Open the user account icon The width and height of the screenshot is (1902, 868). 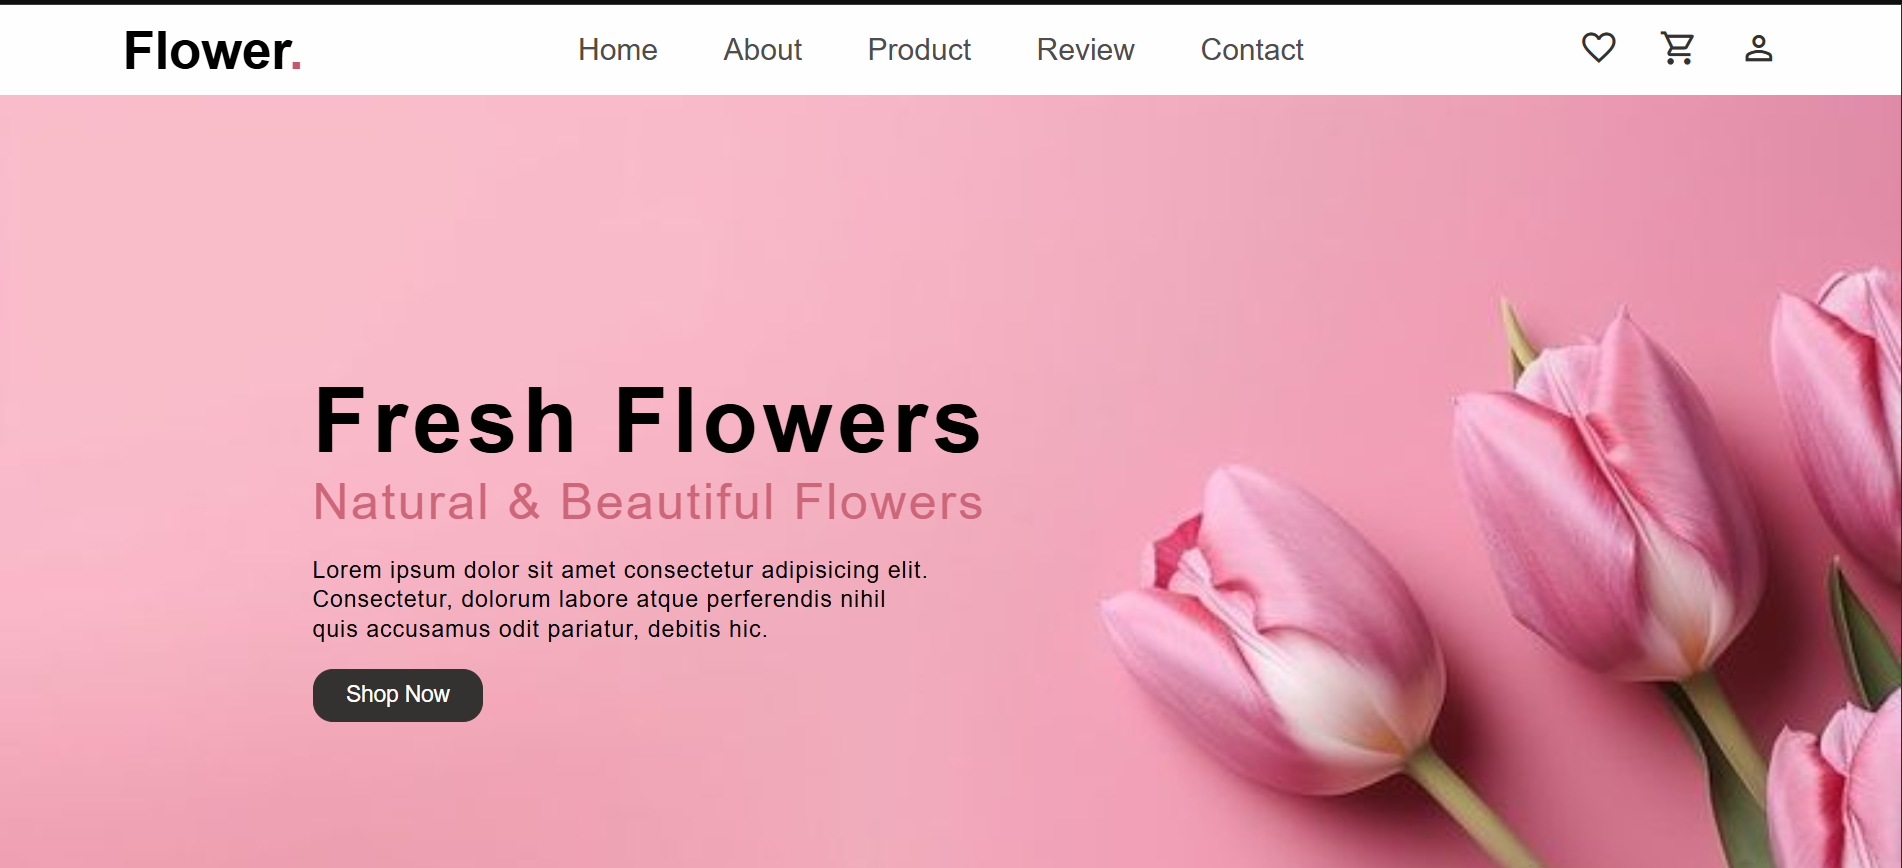(1758, 48)
